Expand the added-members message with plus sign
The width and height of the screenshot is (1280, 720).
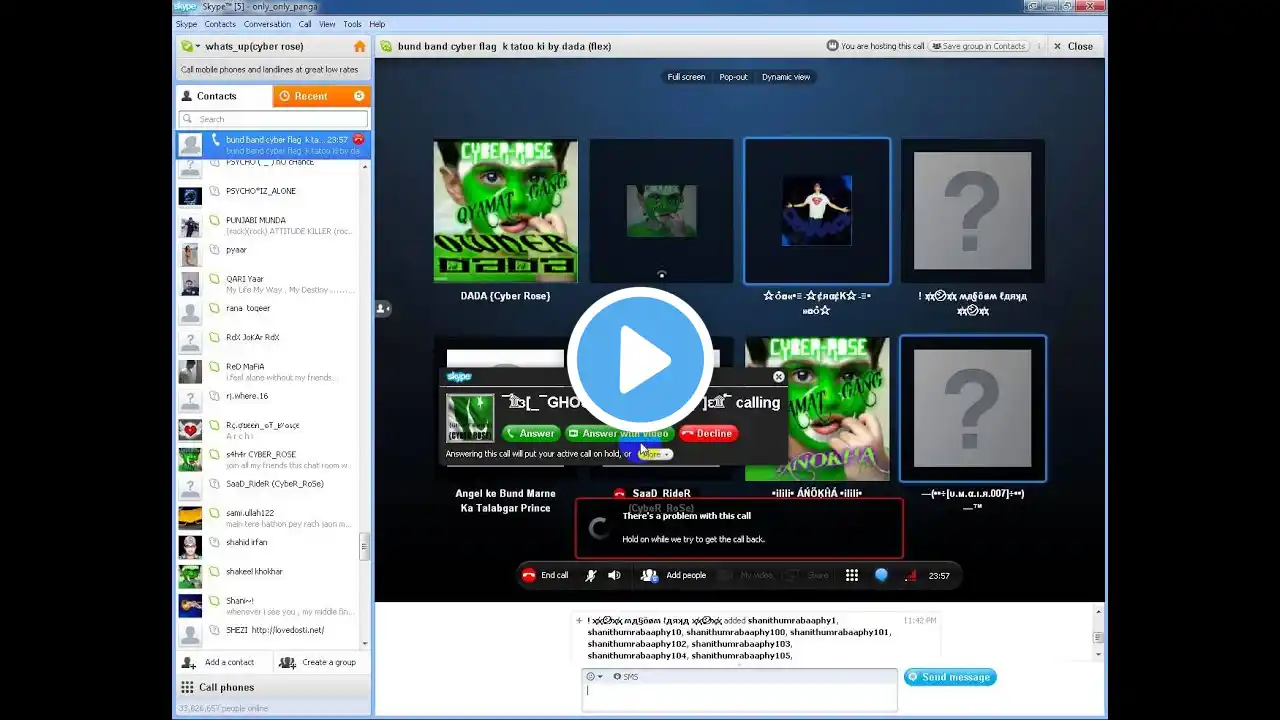coord(579,621)
